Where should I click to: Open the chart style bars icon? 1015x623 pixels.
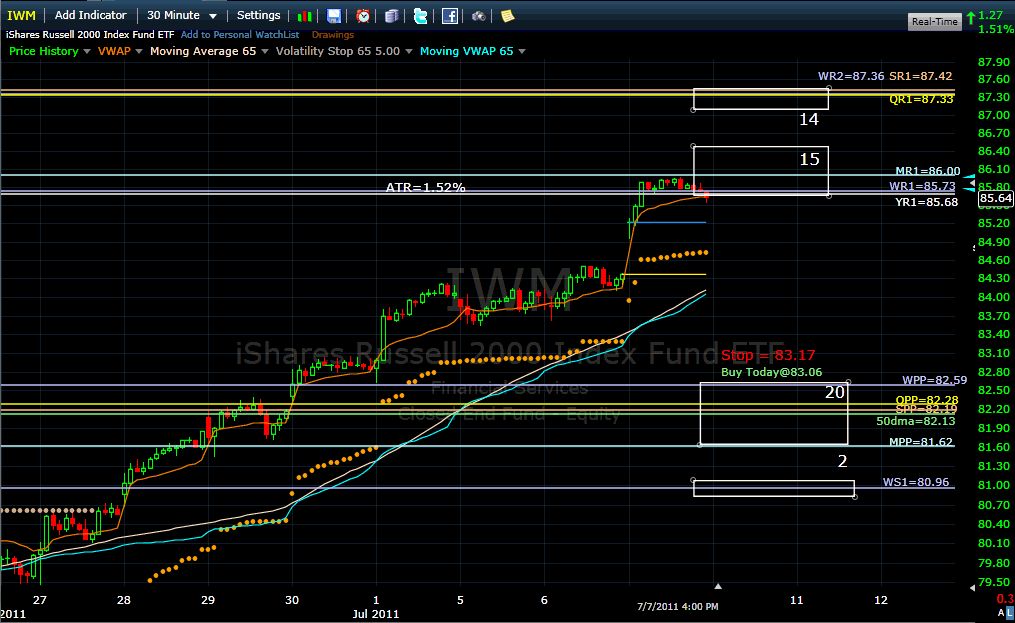[304, 16]
